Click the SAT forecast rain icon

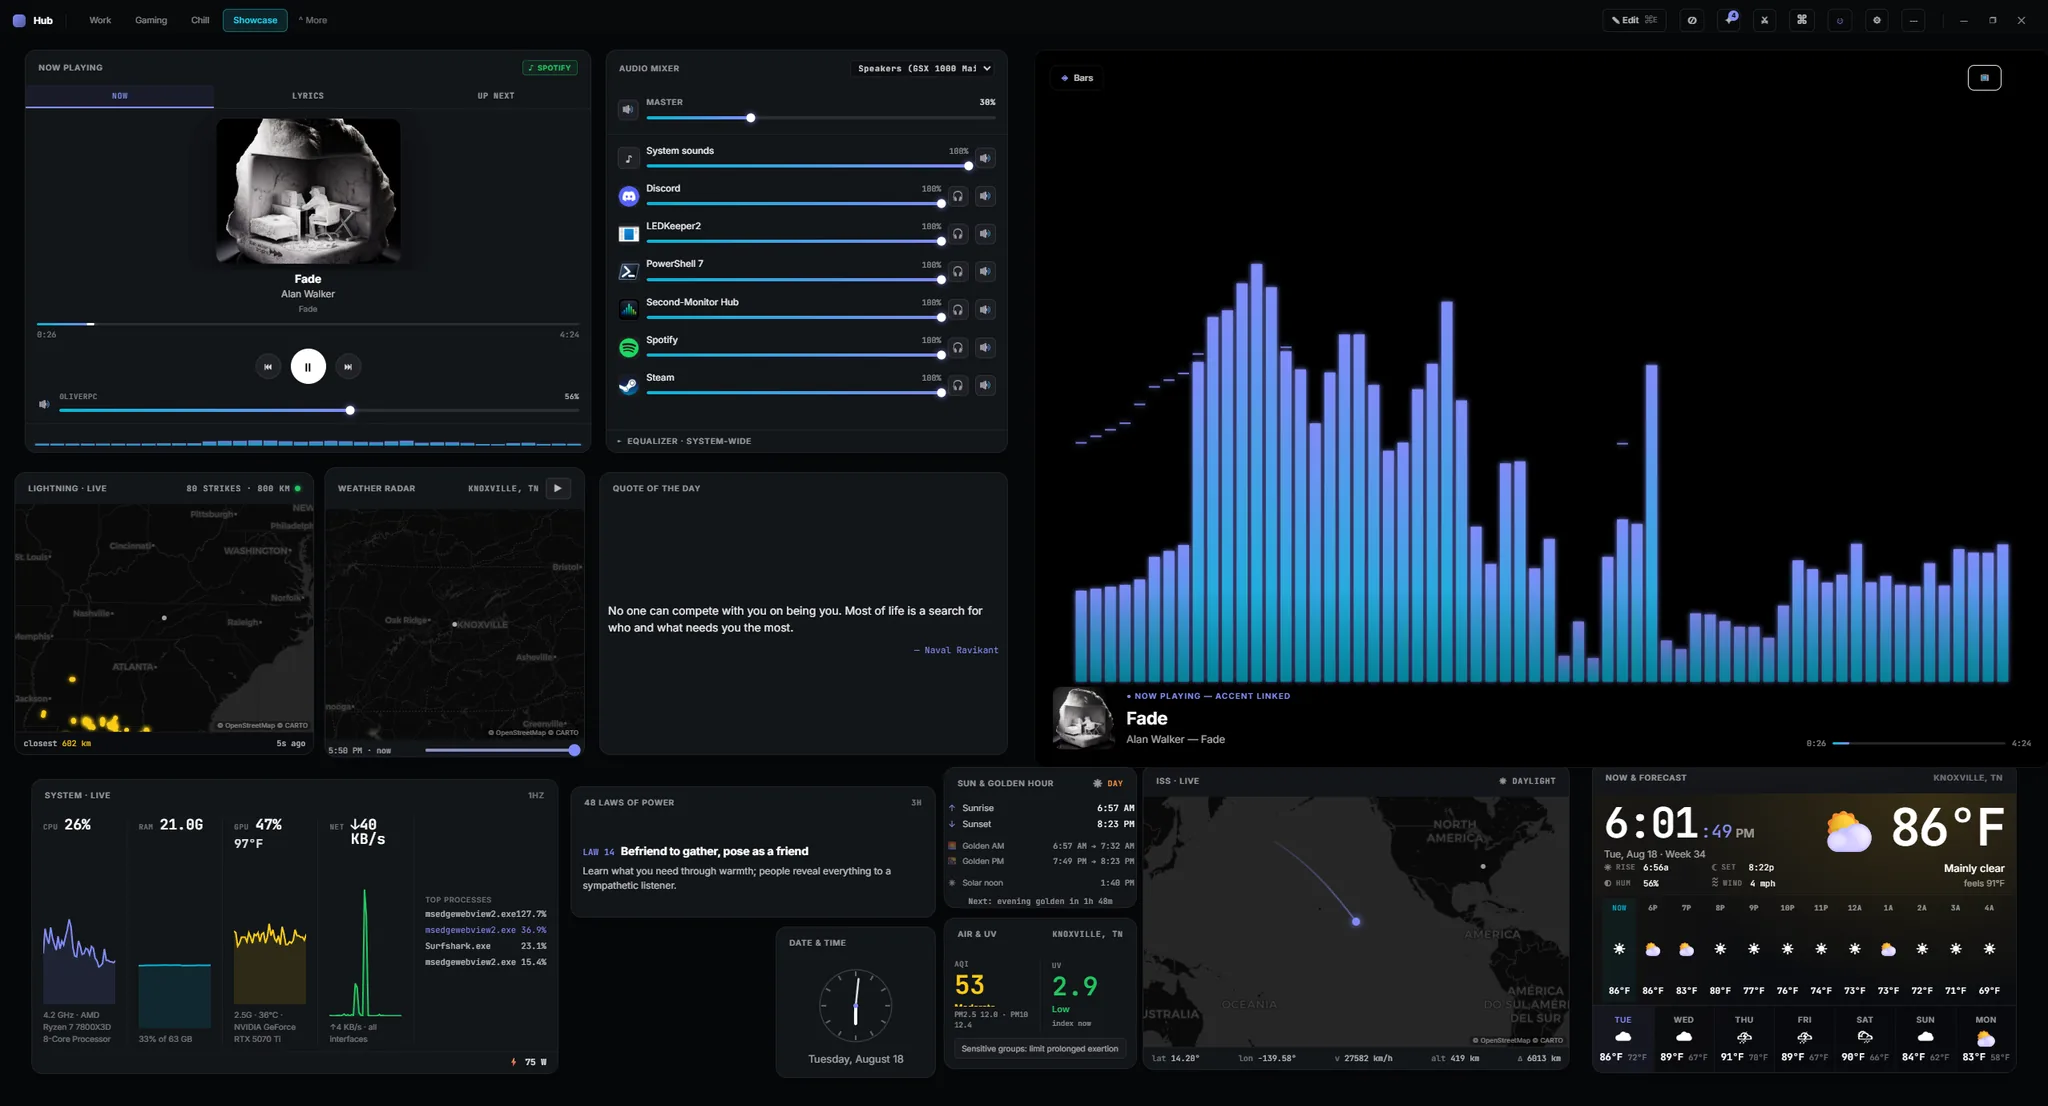coord(1865,1038)
